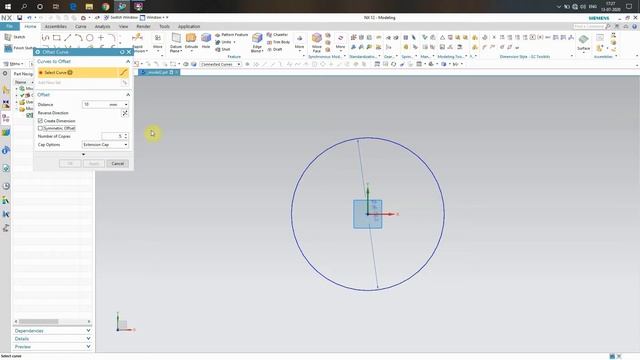This screenshot has width=640, height=360.
Task: Click the Sketch tool icon
Action: tap(8, 37)
